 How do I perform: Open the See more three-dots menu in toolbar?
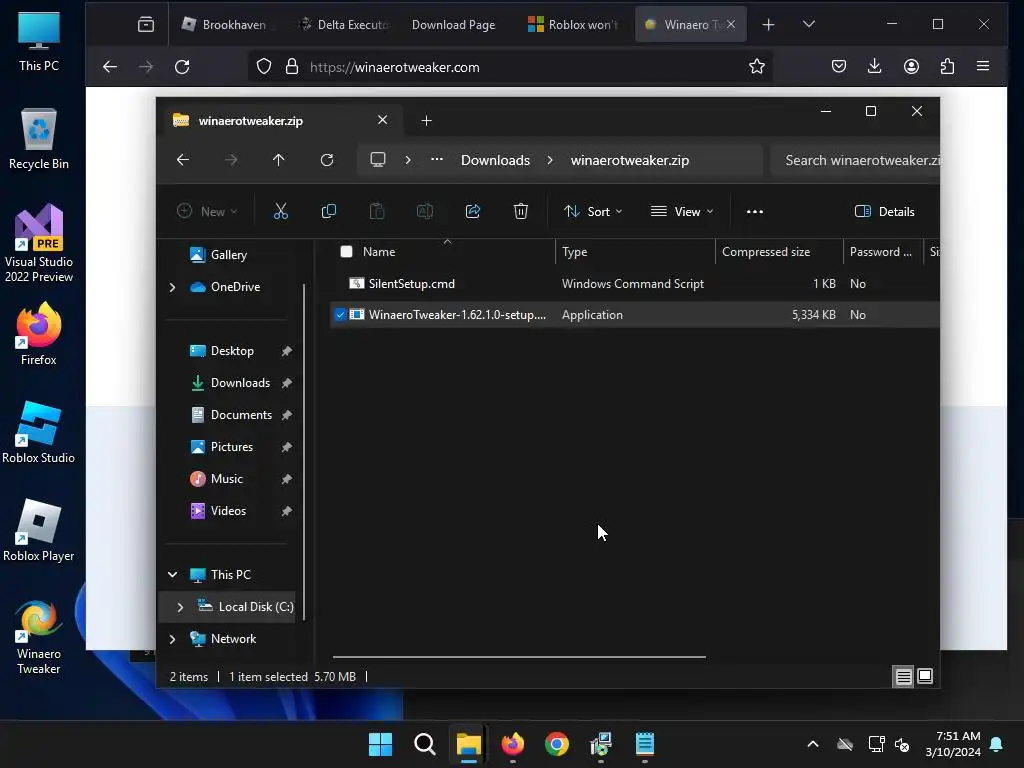coord(755,212)
